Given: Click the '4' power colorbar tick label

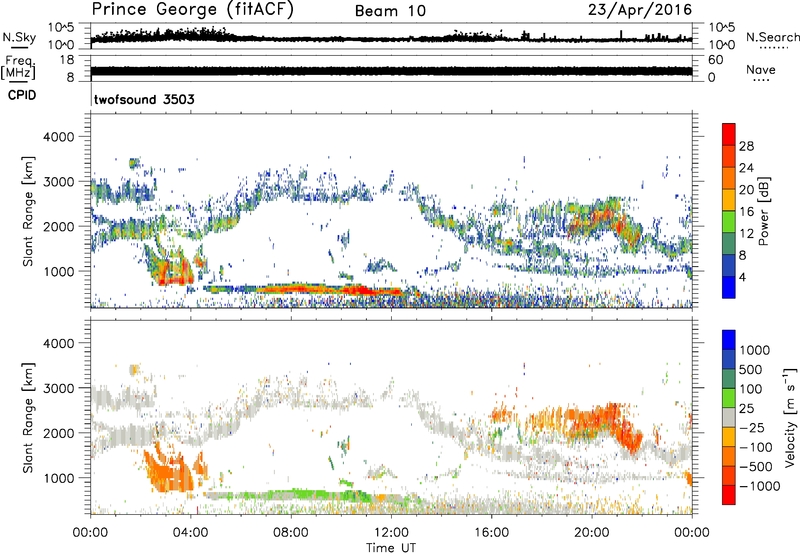Looking at the screenshot, I should (742, 277).
